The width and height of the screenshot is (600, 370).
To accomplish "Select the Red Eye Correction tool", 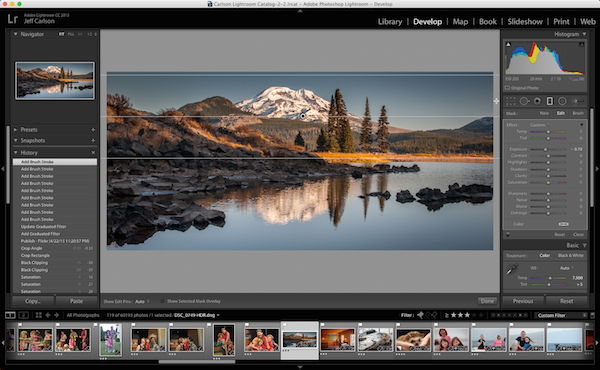I will pyautogui.click(x=537, y=101).
